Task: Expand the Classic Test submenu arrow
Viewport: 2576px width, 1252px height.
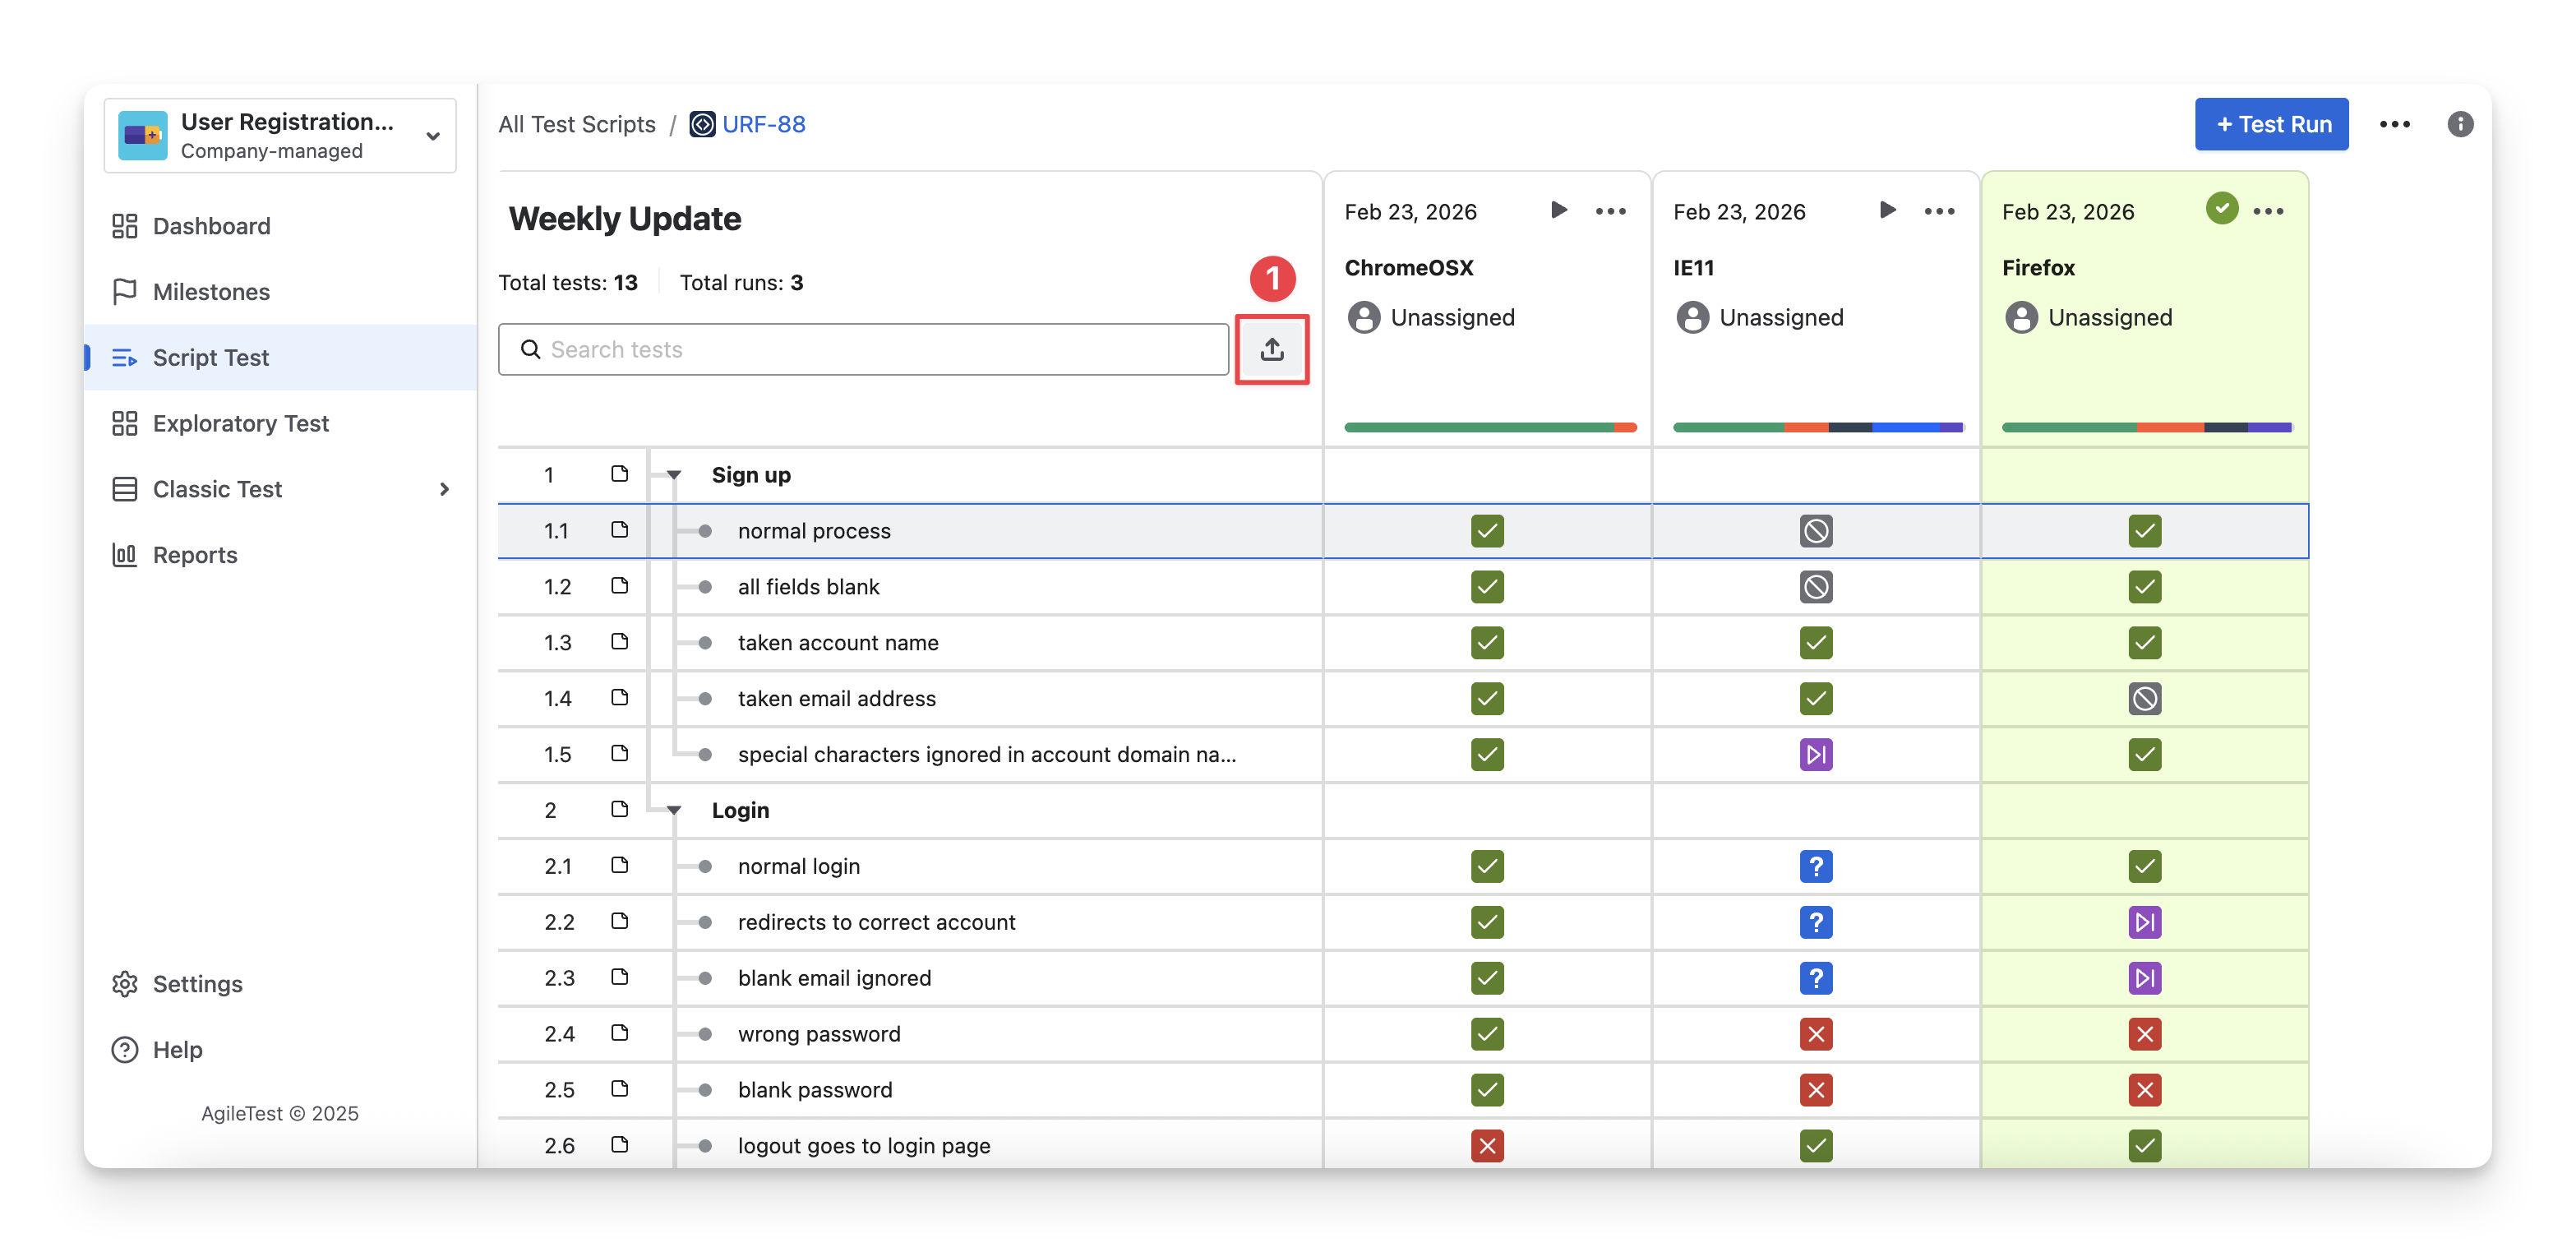Action: pyautogui.click(x=444, y=489)
